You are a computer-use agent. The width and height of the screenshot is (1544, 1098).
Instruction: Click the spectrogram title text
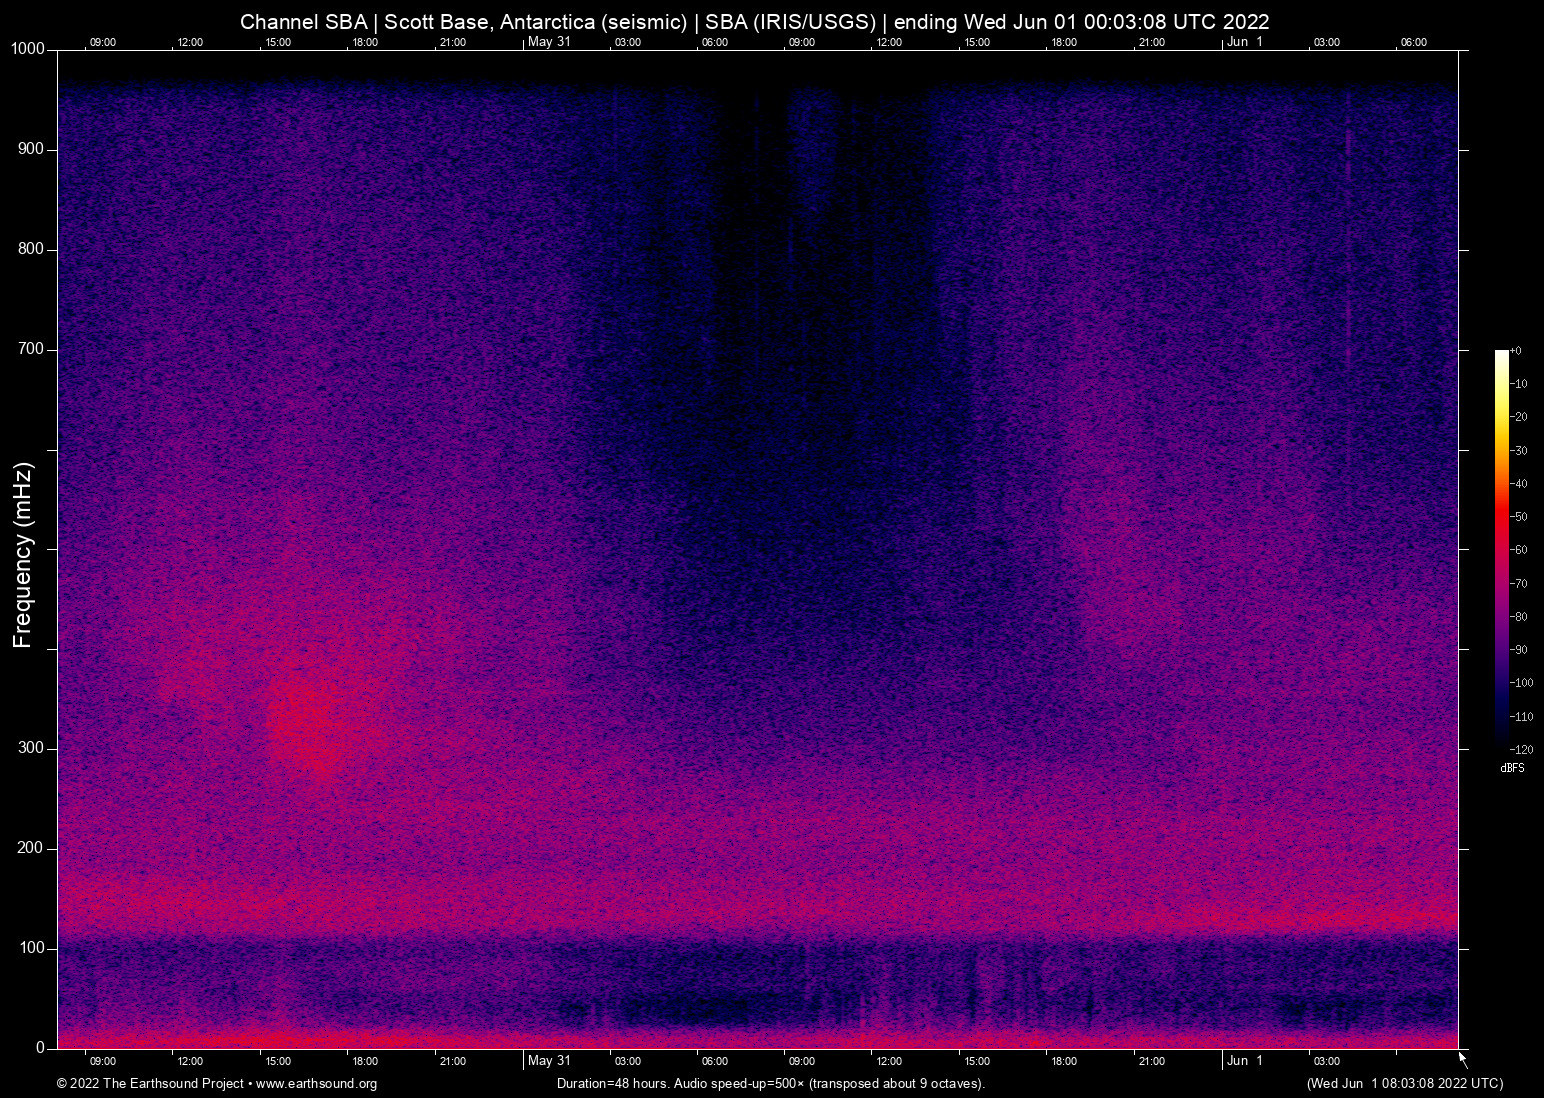[754, 21]
